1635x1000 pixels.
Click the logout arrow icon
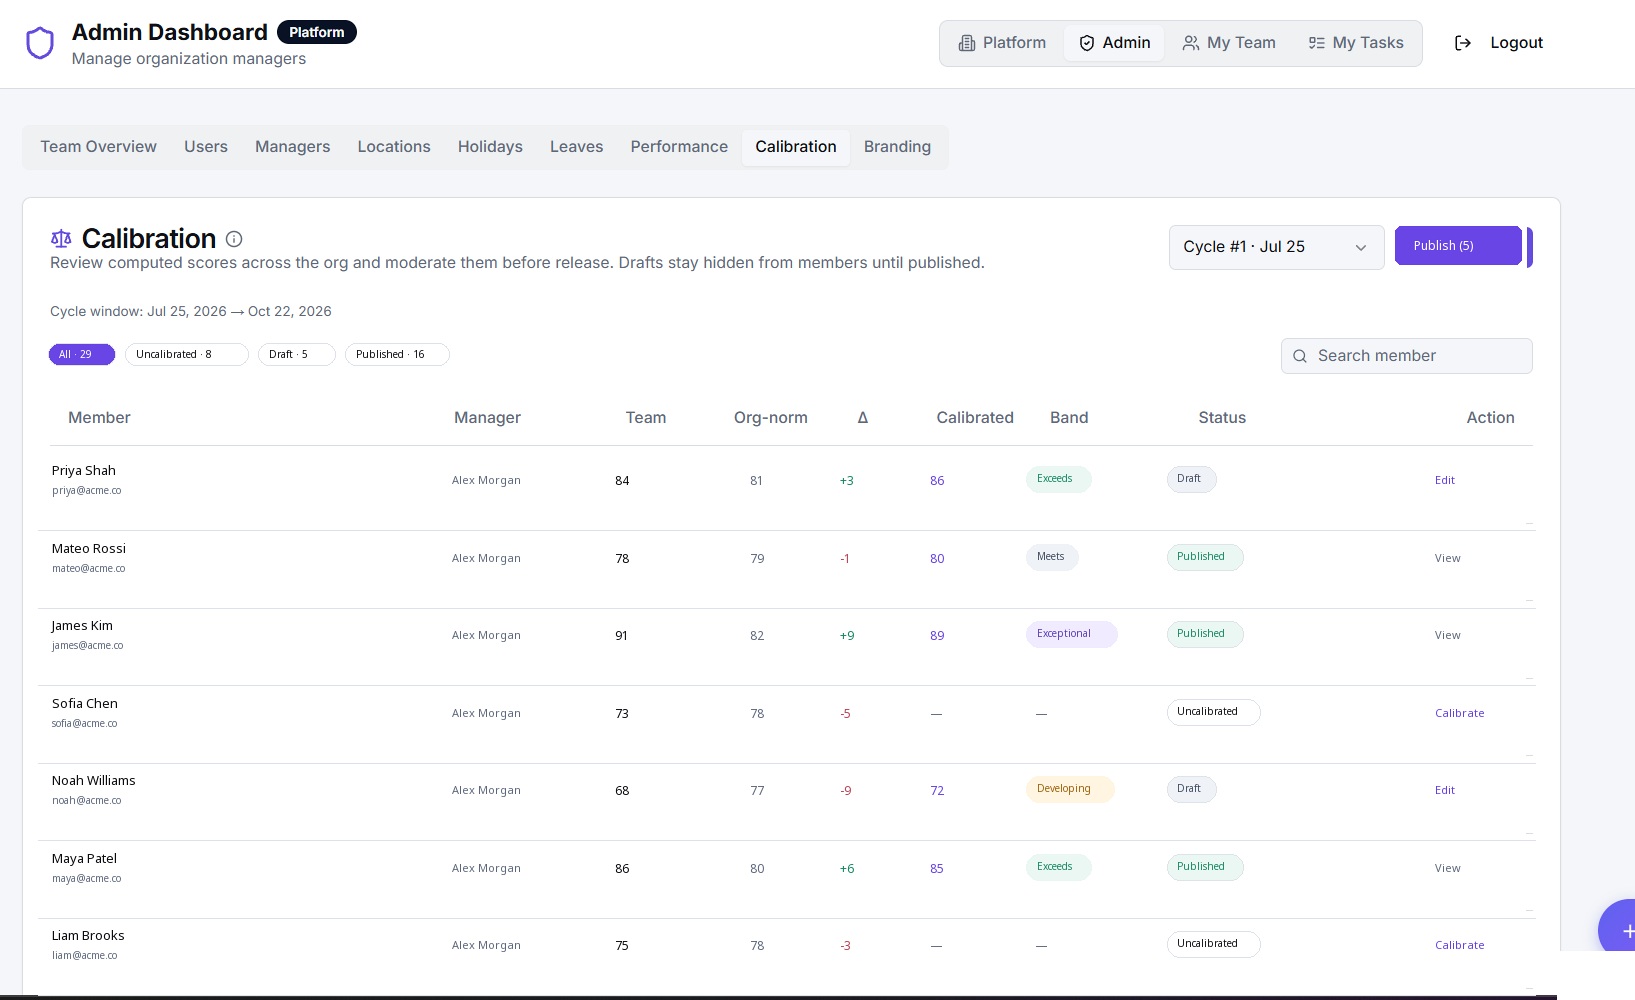1462,43
